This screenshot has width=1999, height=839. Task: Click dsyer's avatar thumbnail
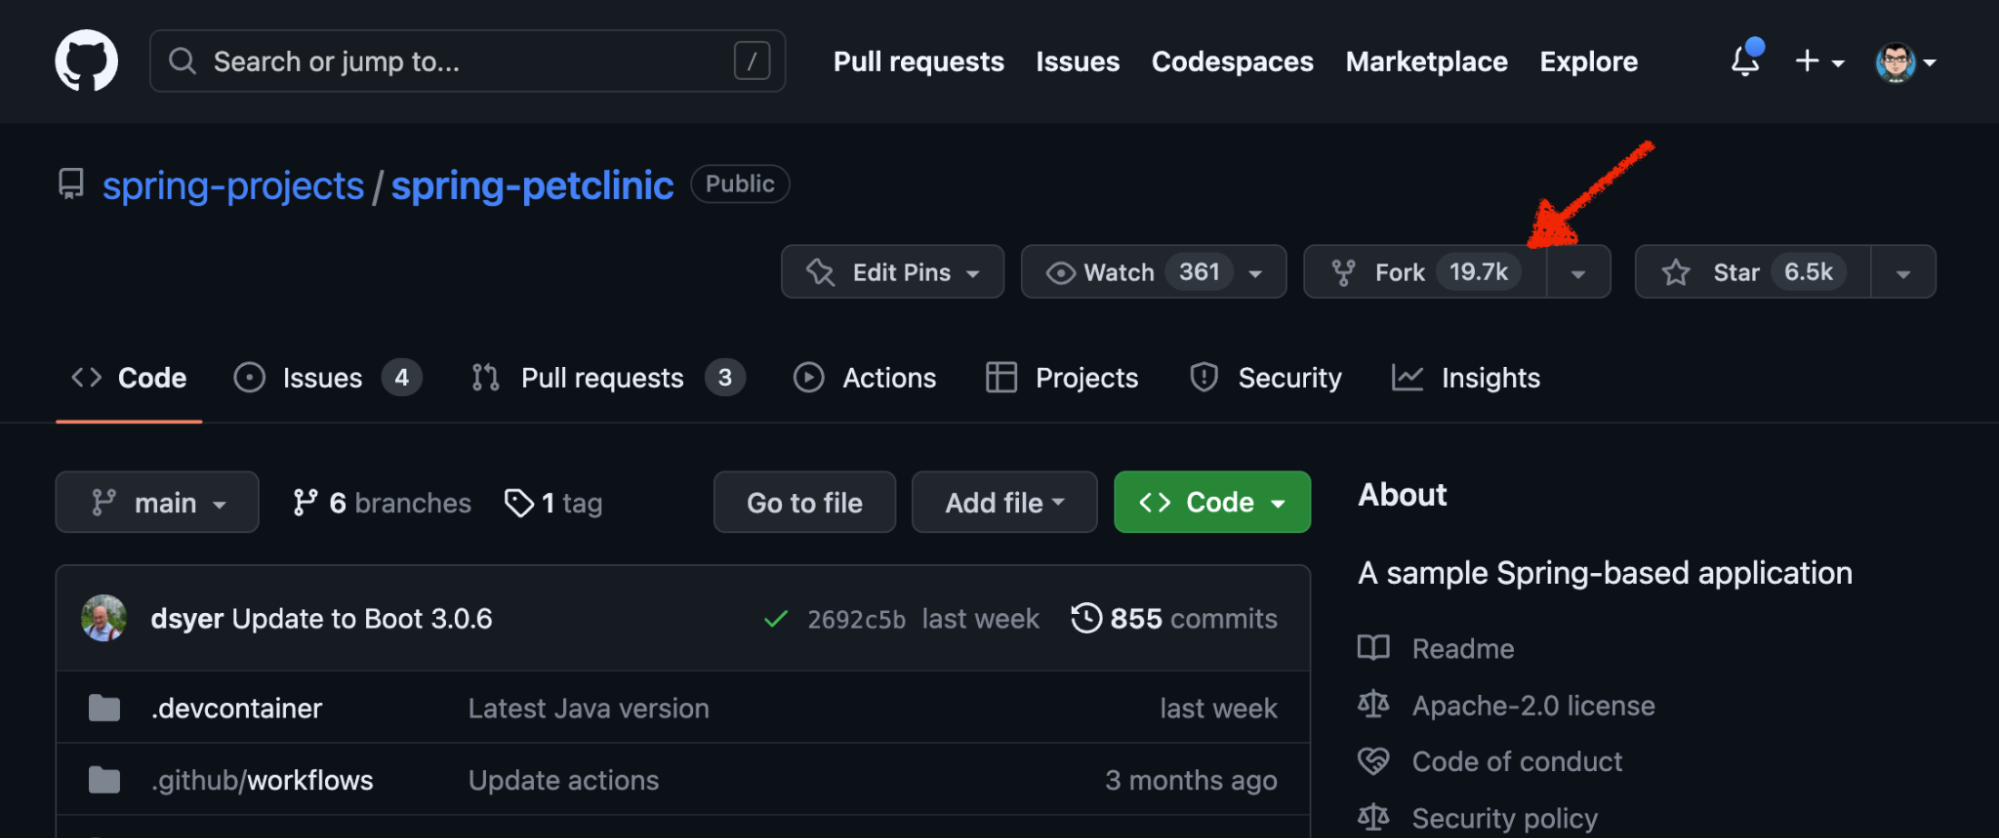[x=104, y=618]
